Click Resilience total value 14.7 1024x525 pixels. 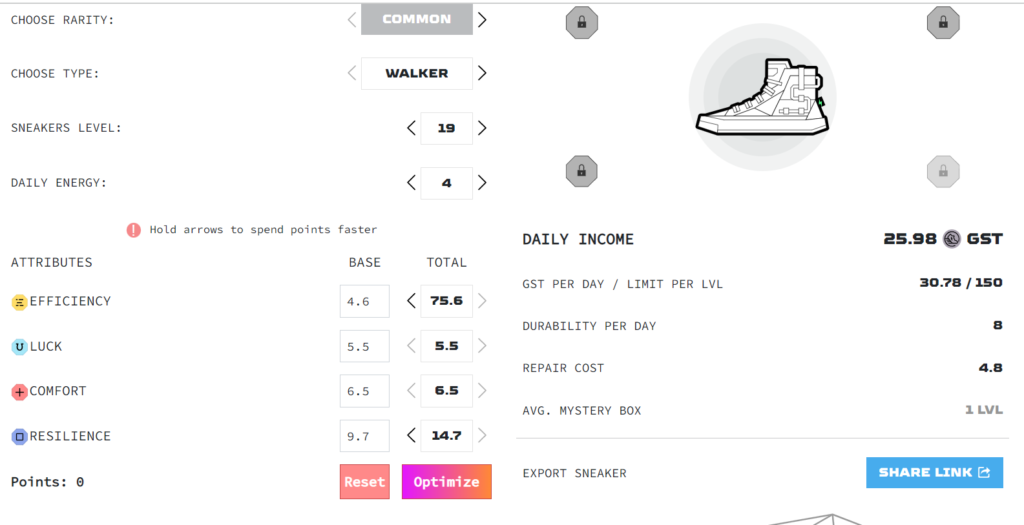point(447,436)
